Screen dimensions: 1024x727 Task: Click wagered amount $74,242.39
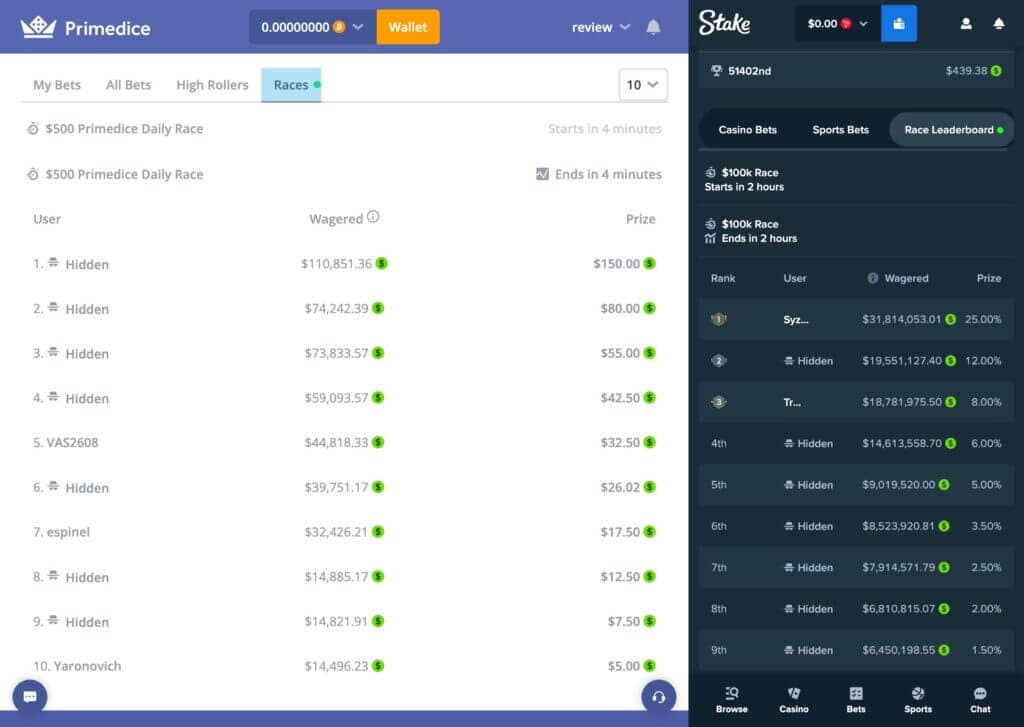click(x=336, y=308)
